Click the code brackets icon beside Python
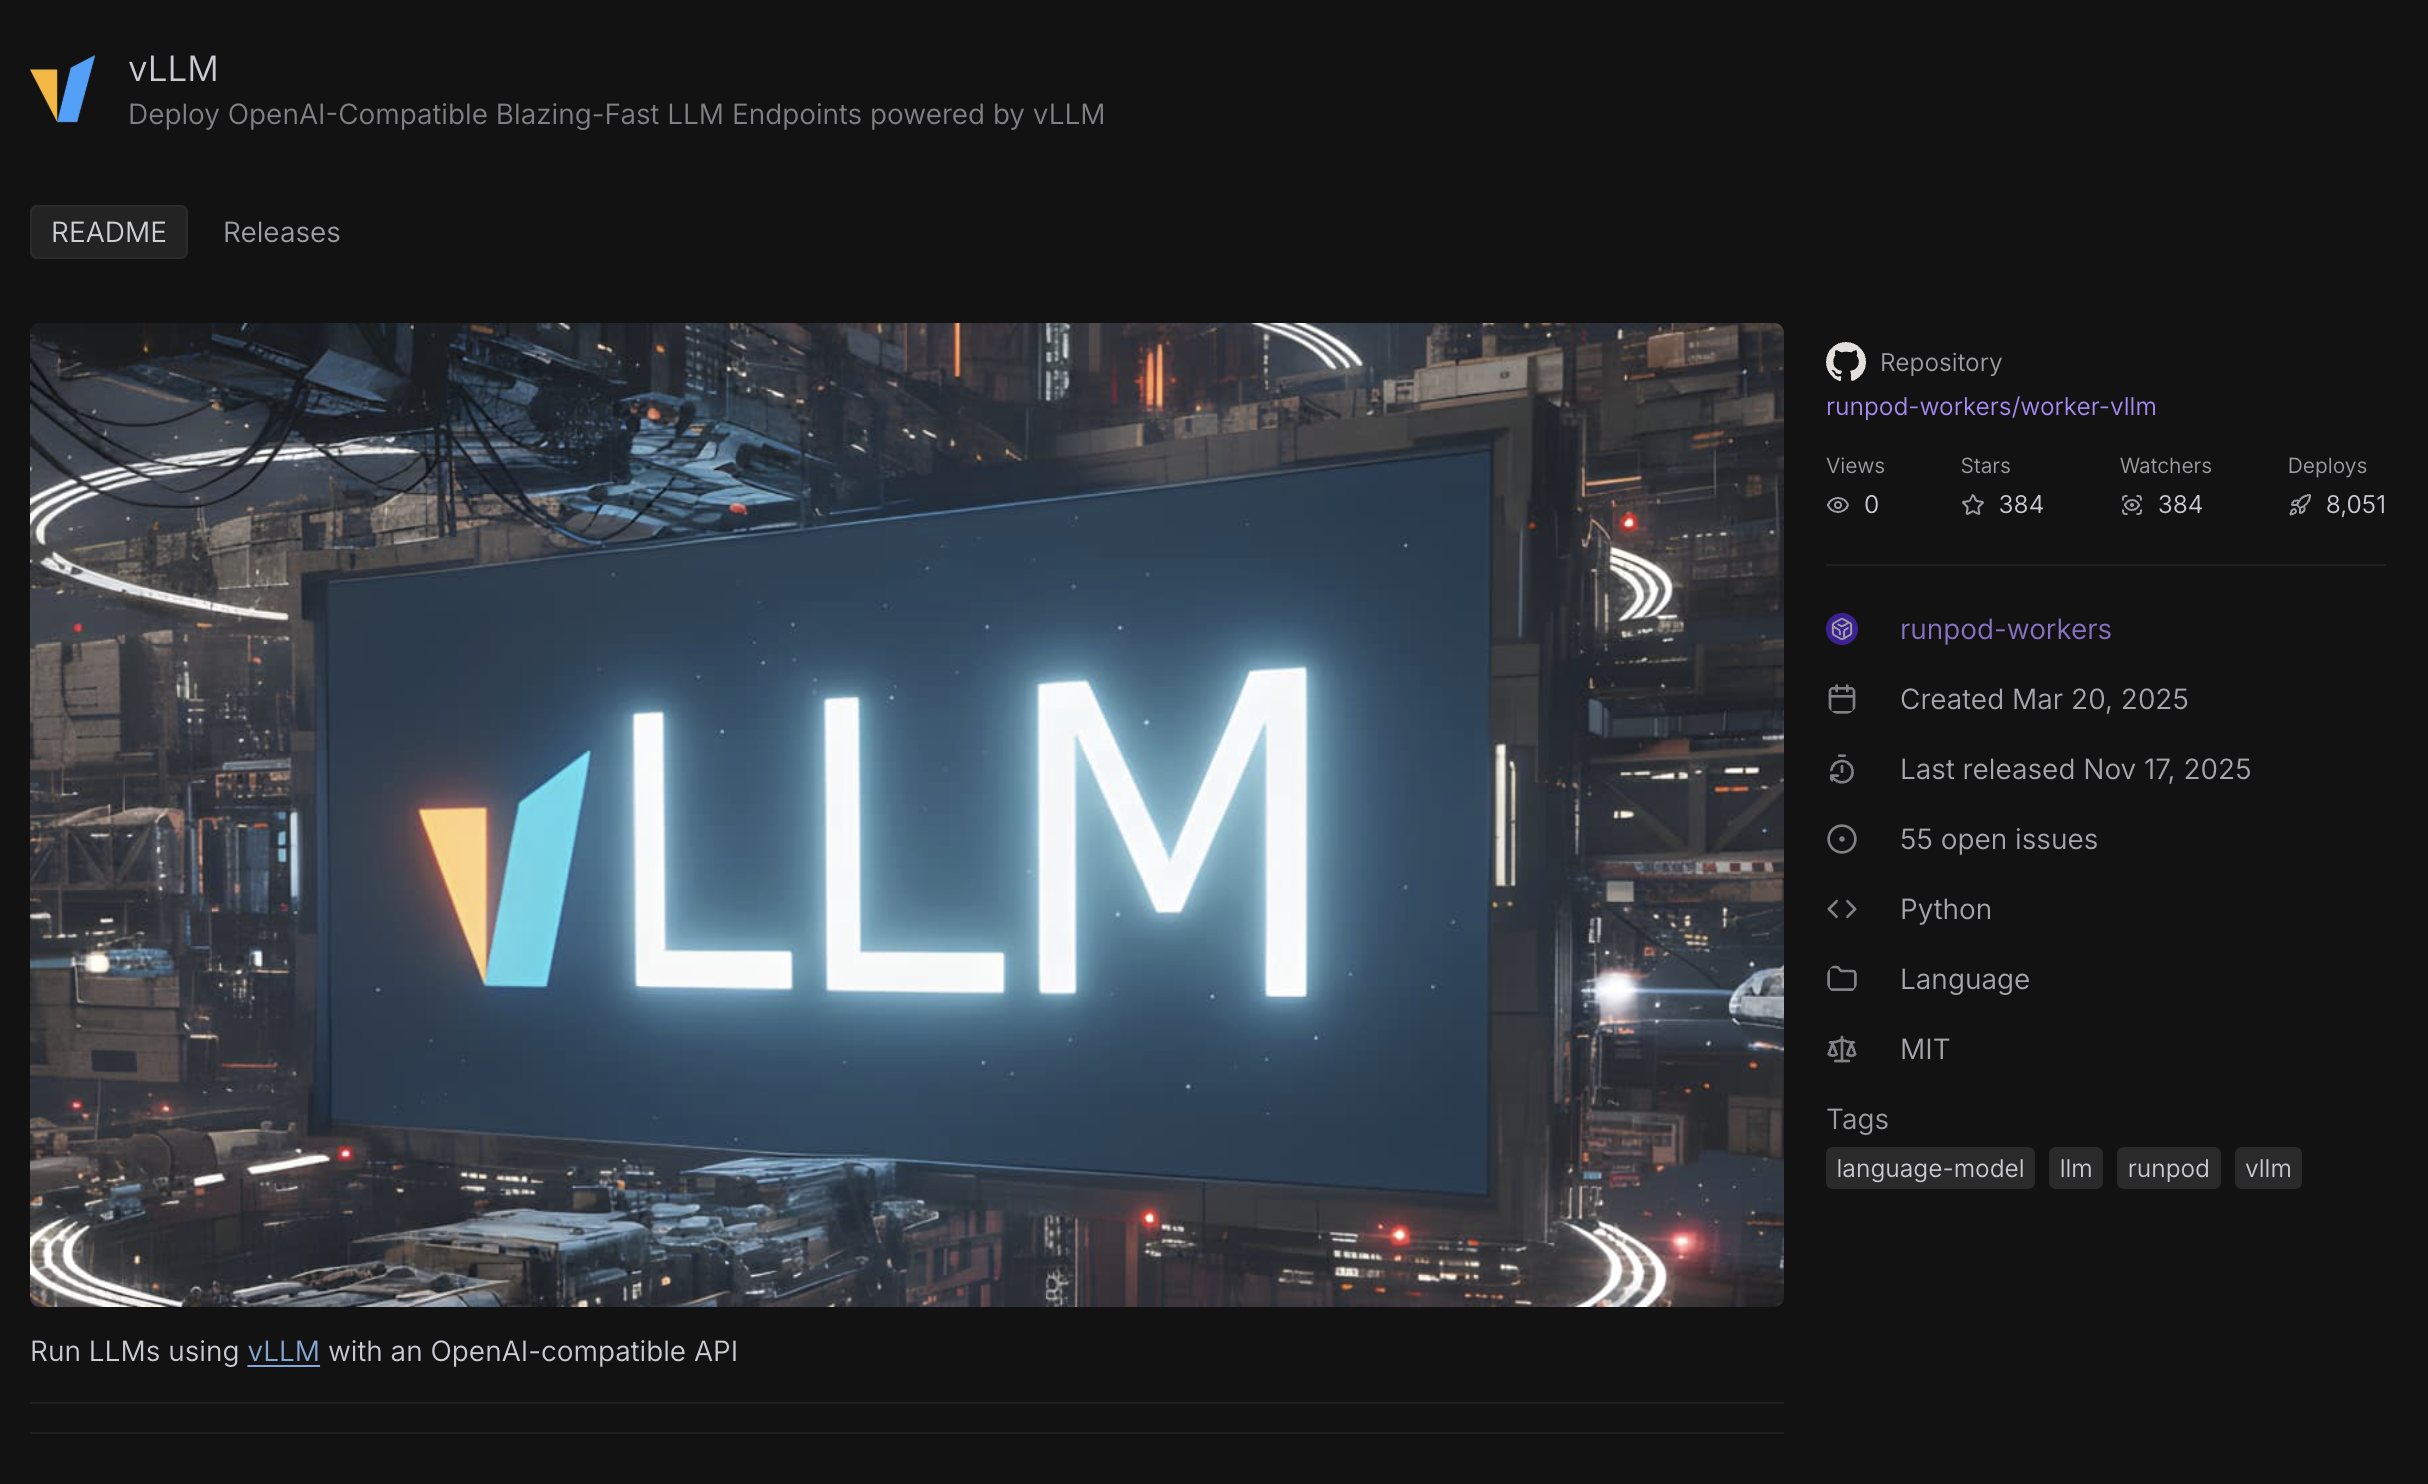Screen dimensions: 2428x1484 pos(1841,909)
